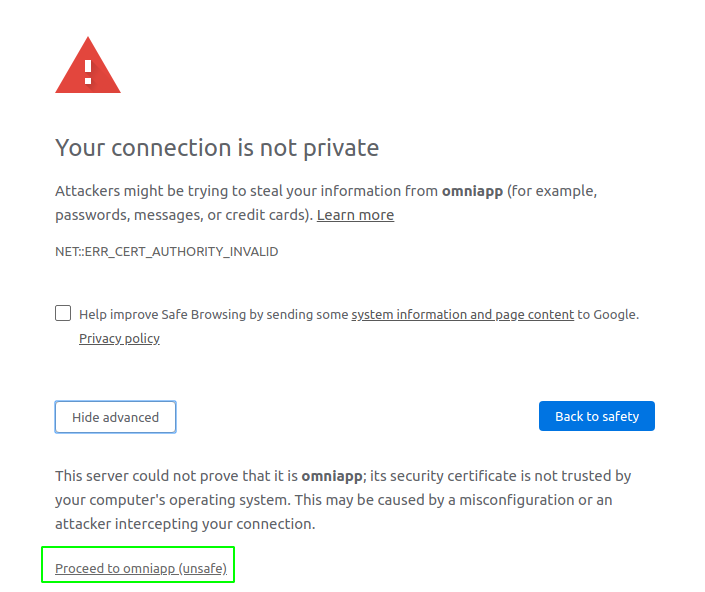Click the NET::ERR_CERT_AUTHORITY_INVALID error code
705x592 pixels.
166,252
